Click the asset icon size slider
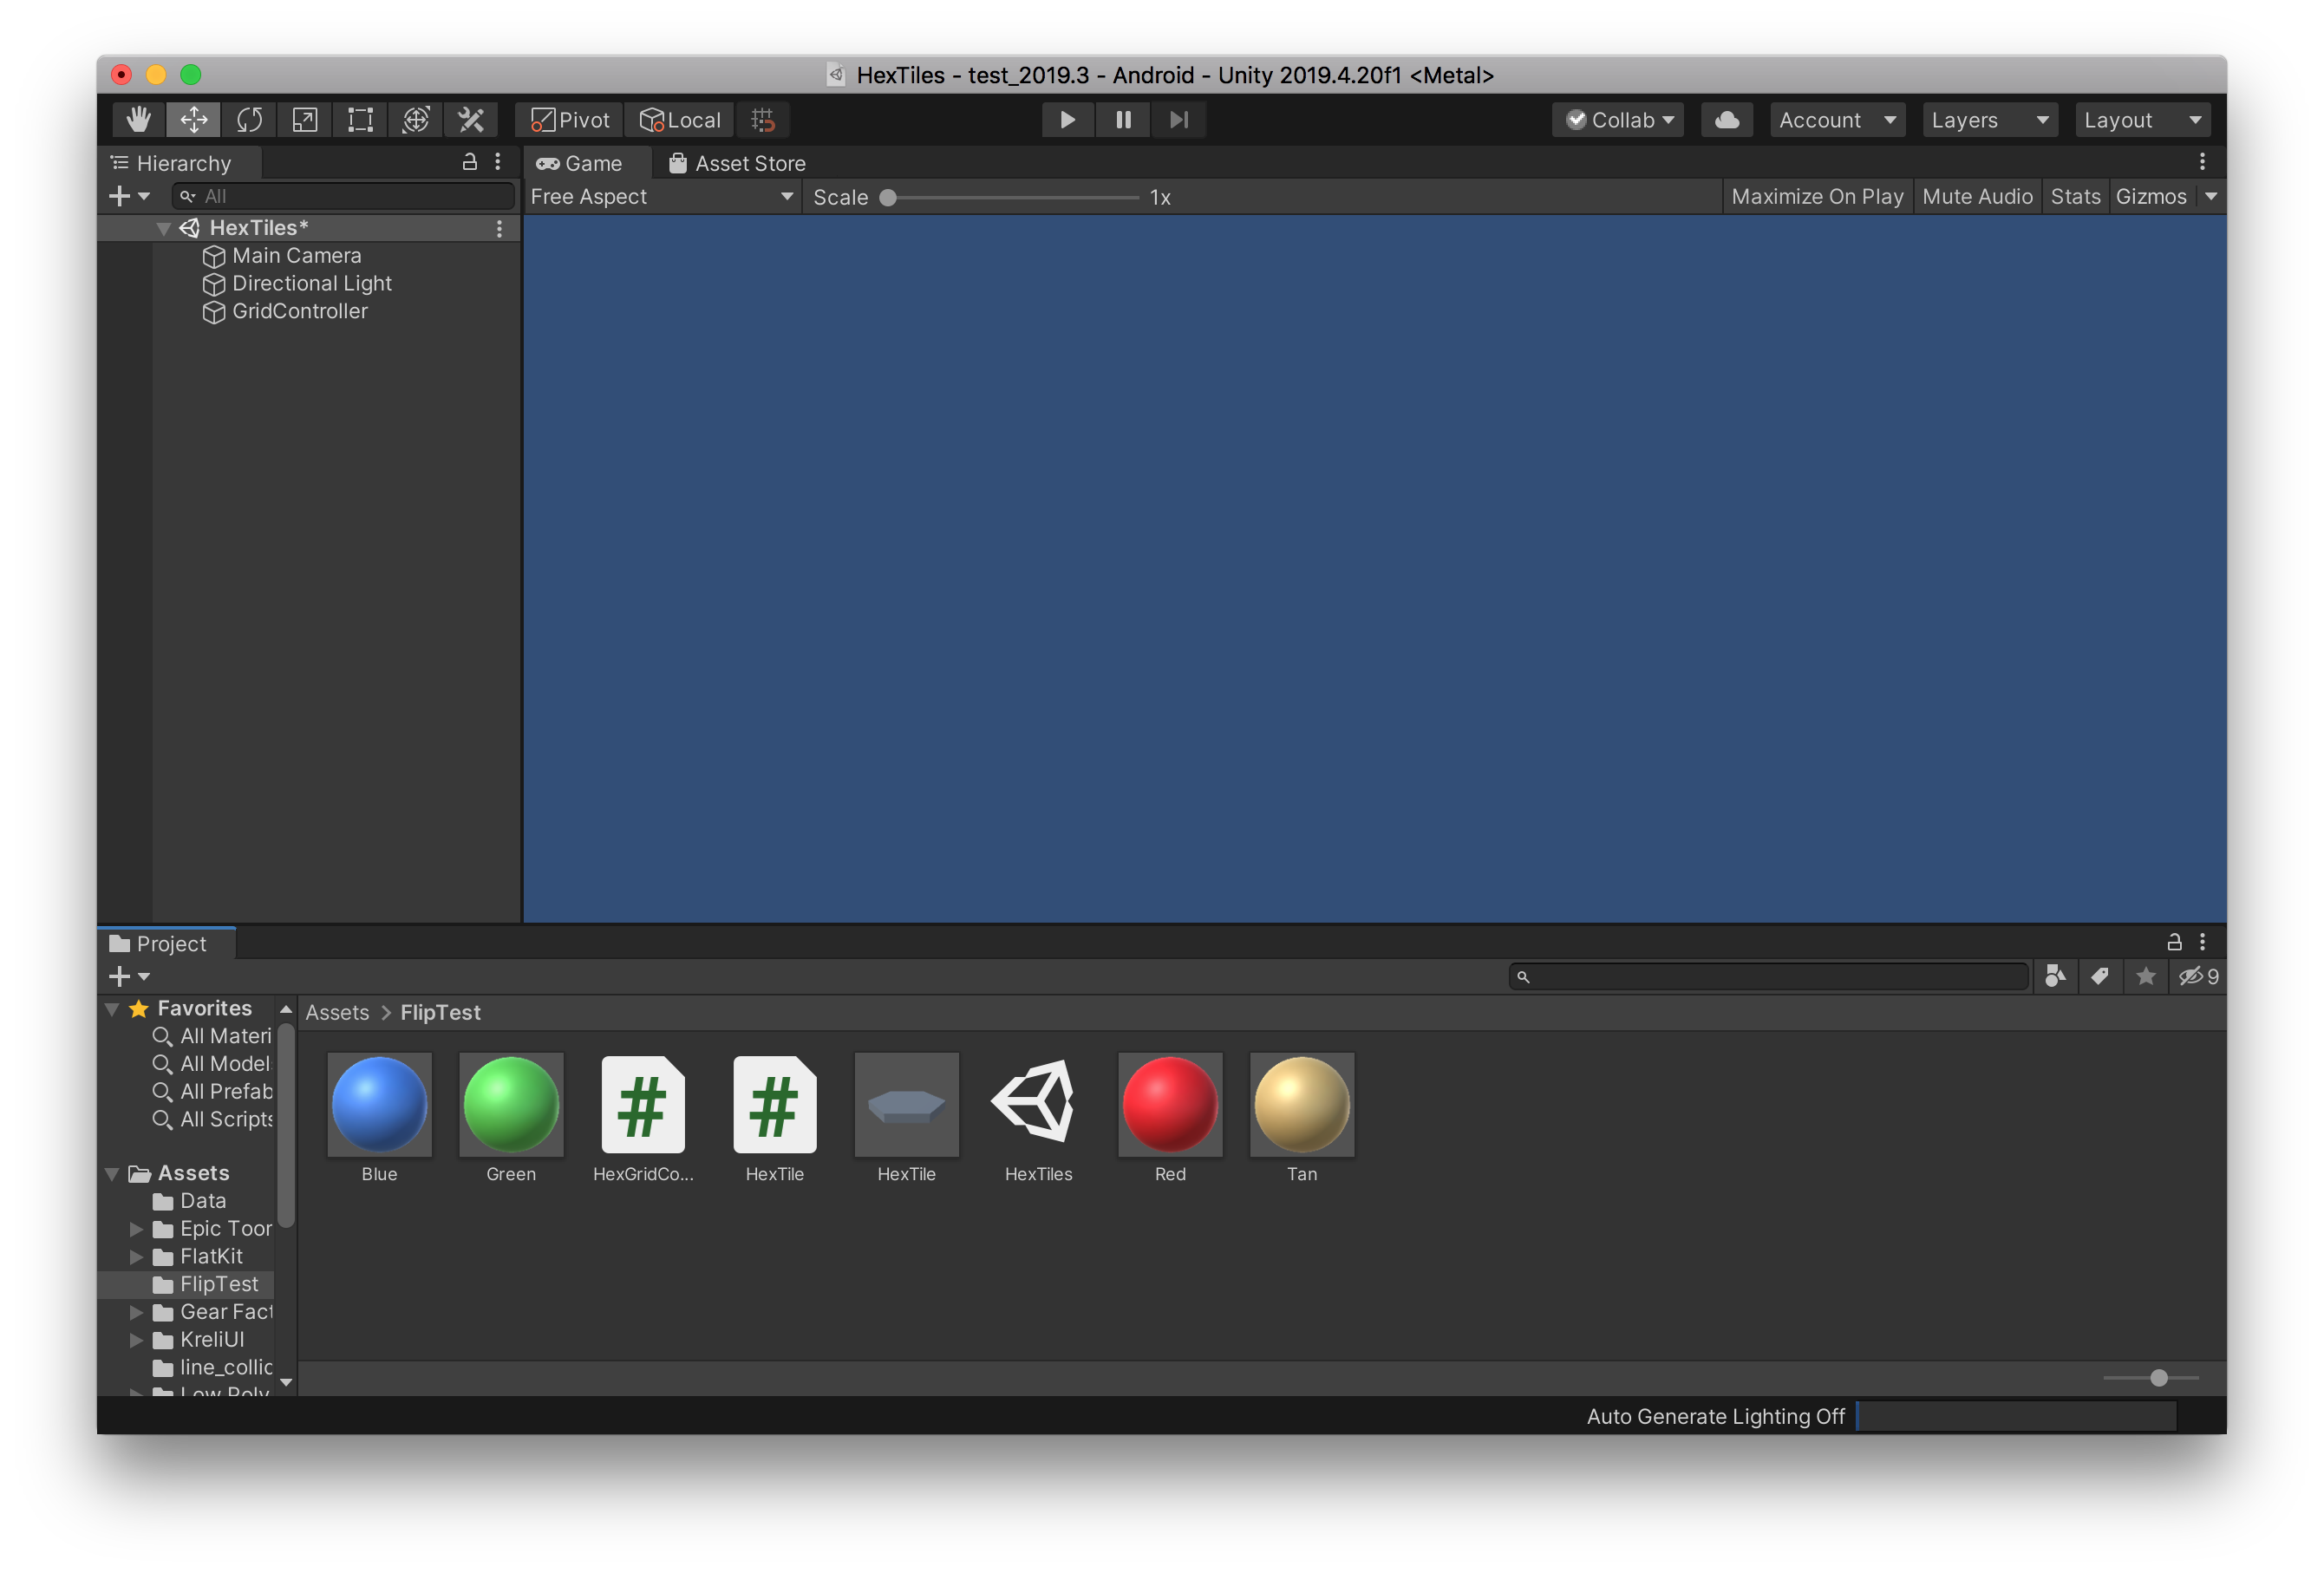The image size is (2324, 1573). click(x=2151, y=1378)
